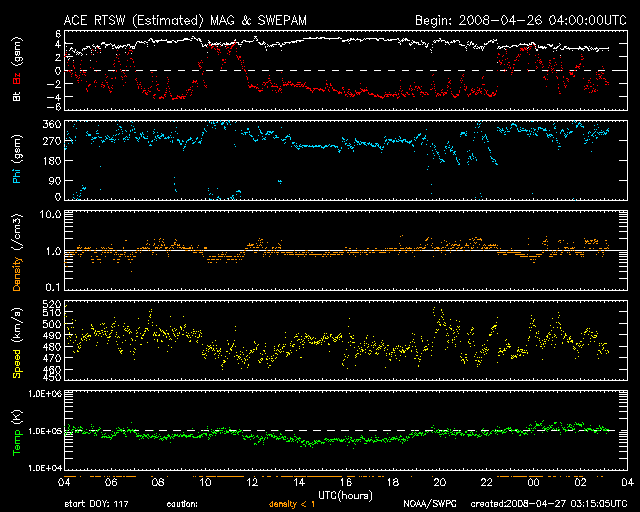This screenshot has height=512, width=640.
Task: Click the 1.0E+06 tick on the Temp axis
Action: point(47,394)
